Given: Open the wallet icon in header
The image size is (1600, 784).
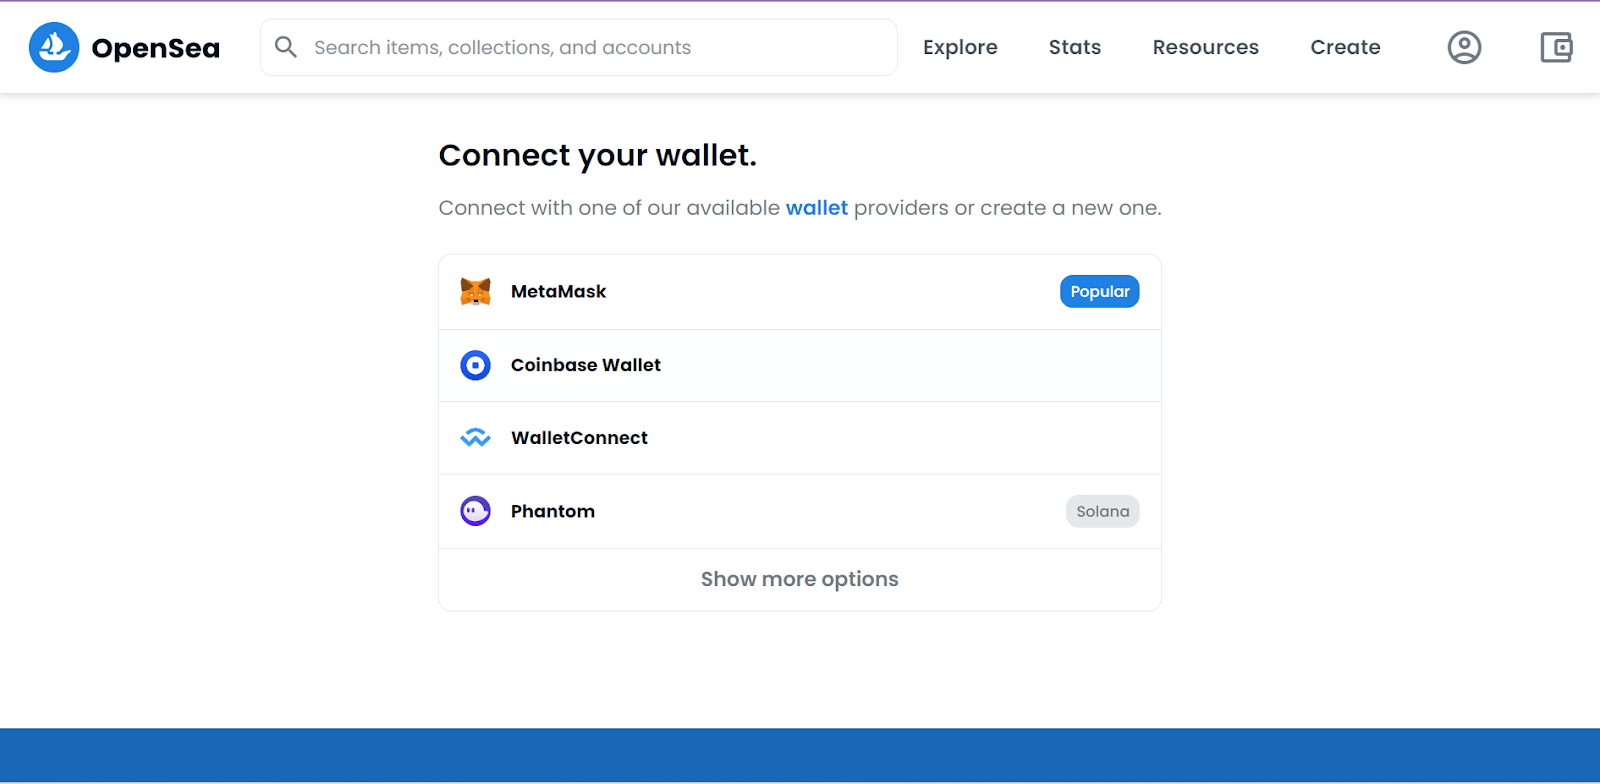Looking at the screenshot, I should (1556, 47).
